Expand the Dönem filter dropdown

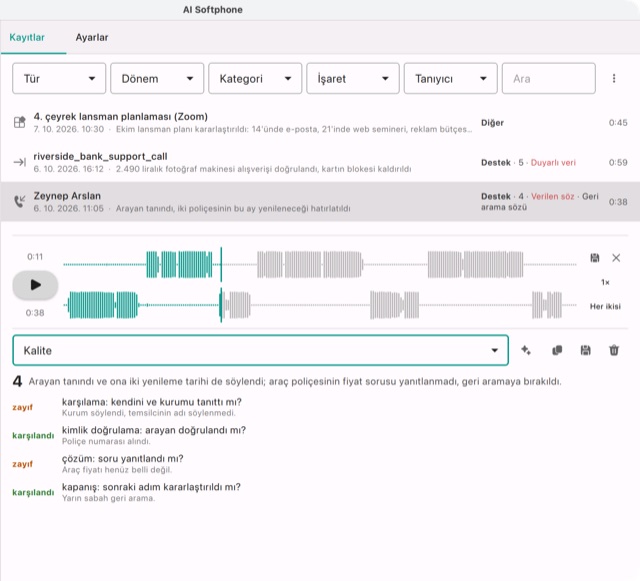[x=157, y=78]
